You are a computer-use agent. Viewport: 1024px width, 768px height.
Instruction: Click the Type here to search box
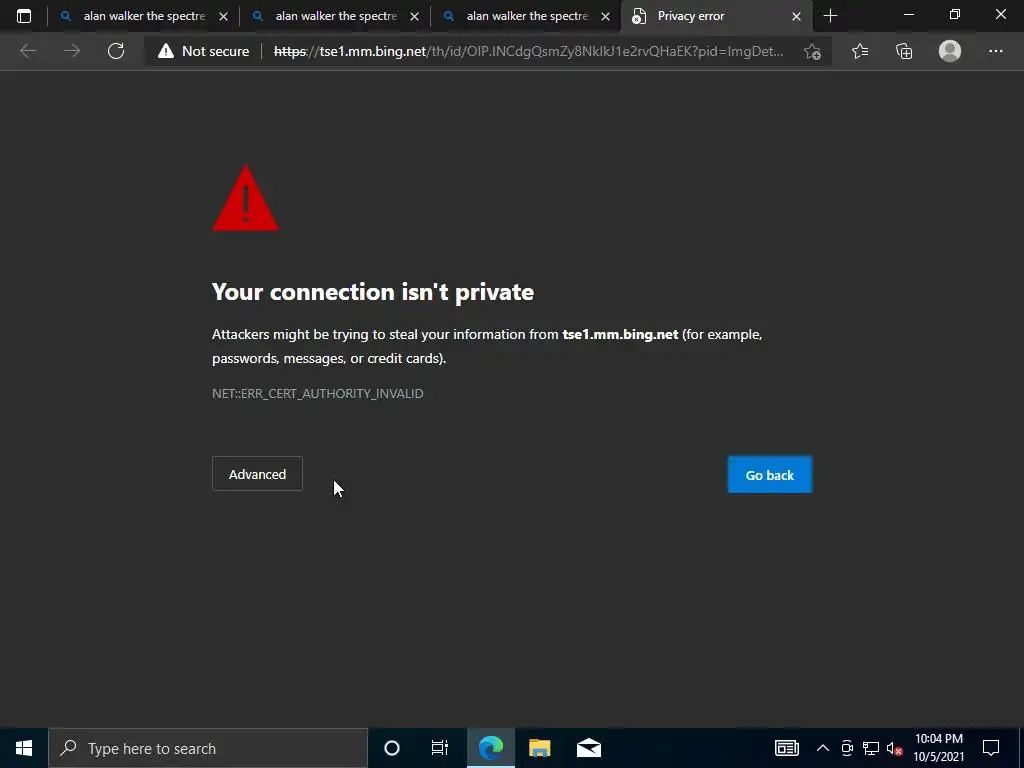[208, 748]
